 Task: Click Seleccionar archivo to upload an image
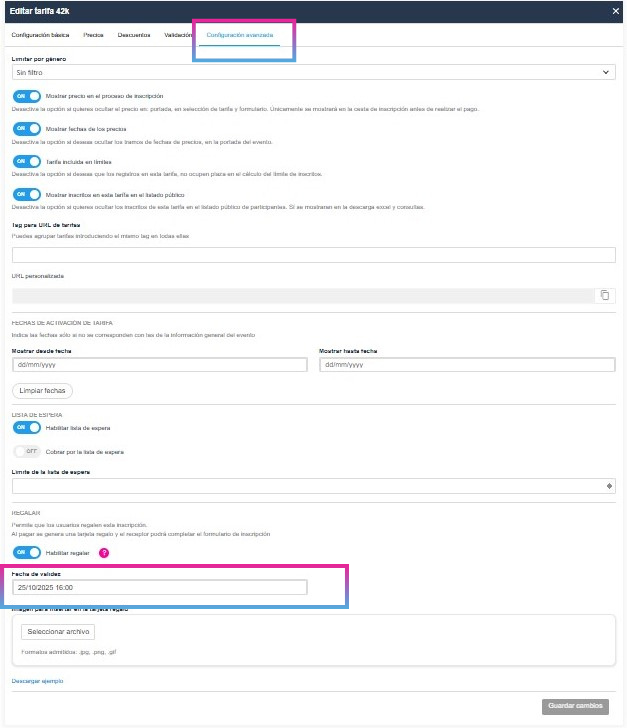[58, 632]
